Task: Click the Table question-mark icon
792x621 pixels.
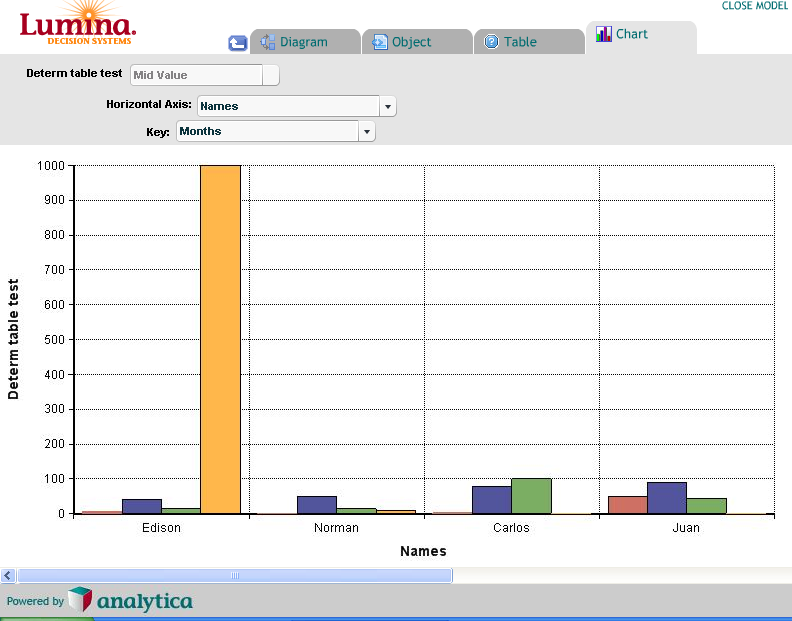Action: 491,41
